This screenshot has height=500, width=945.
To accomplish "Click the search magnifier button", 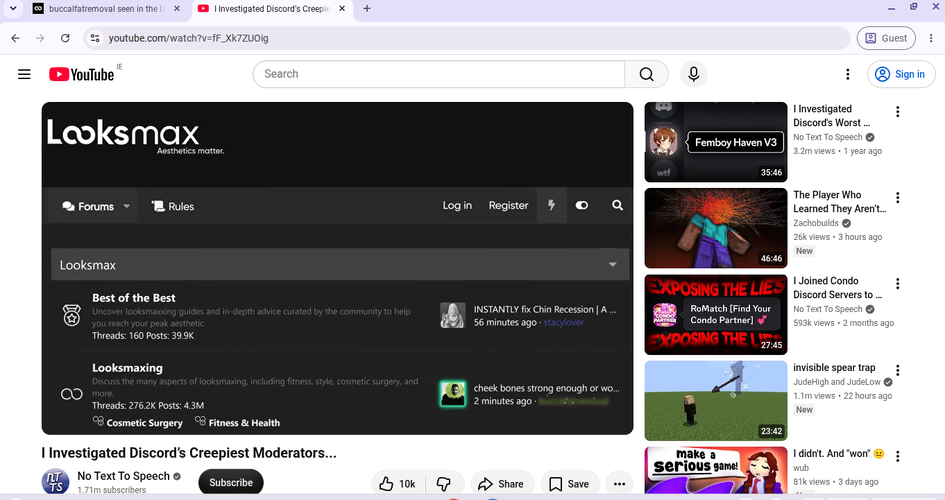I will coord(646,74).
